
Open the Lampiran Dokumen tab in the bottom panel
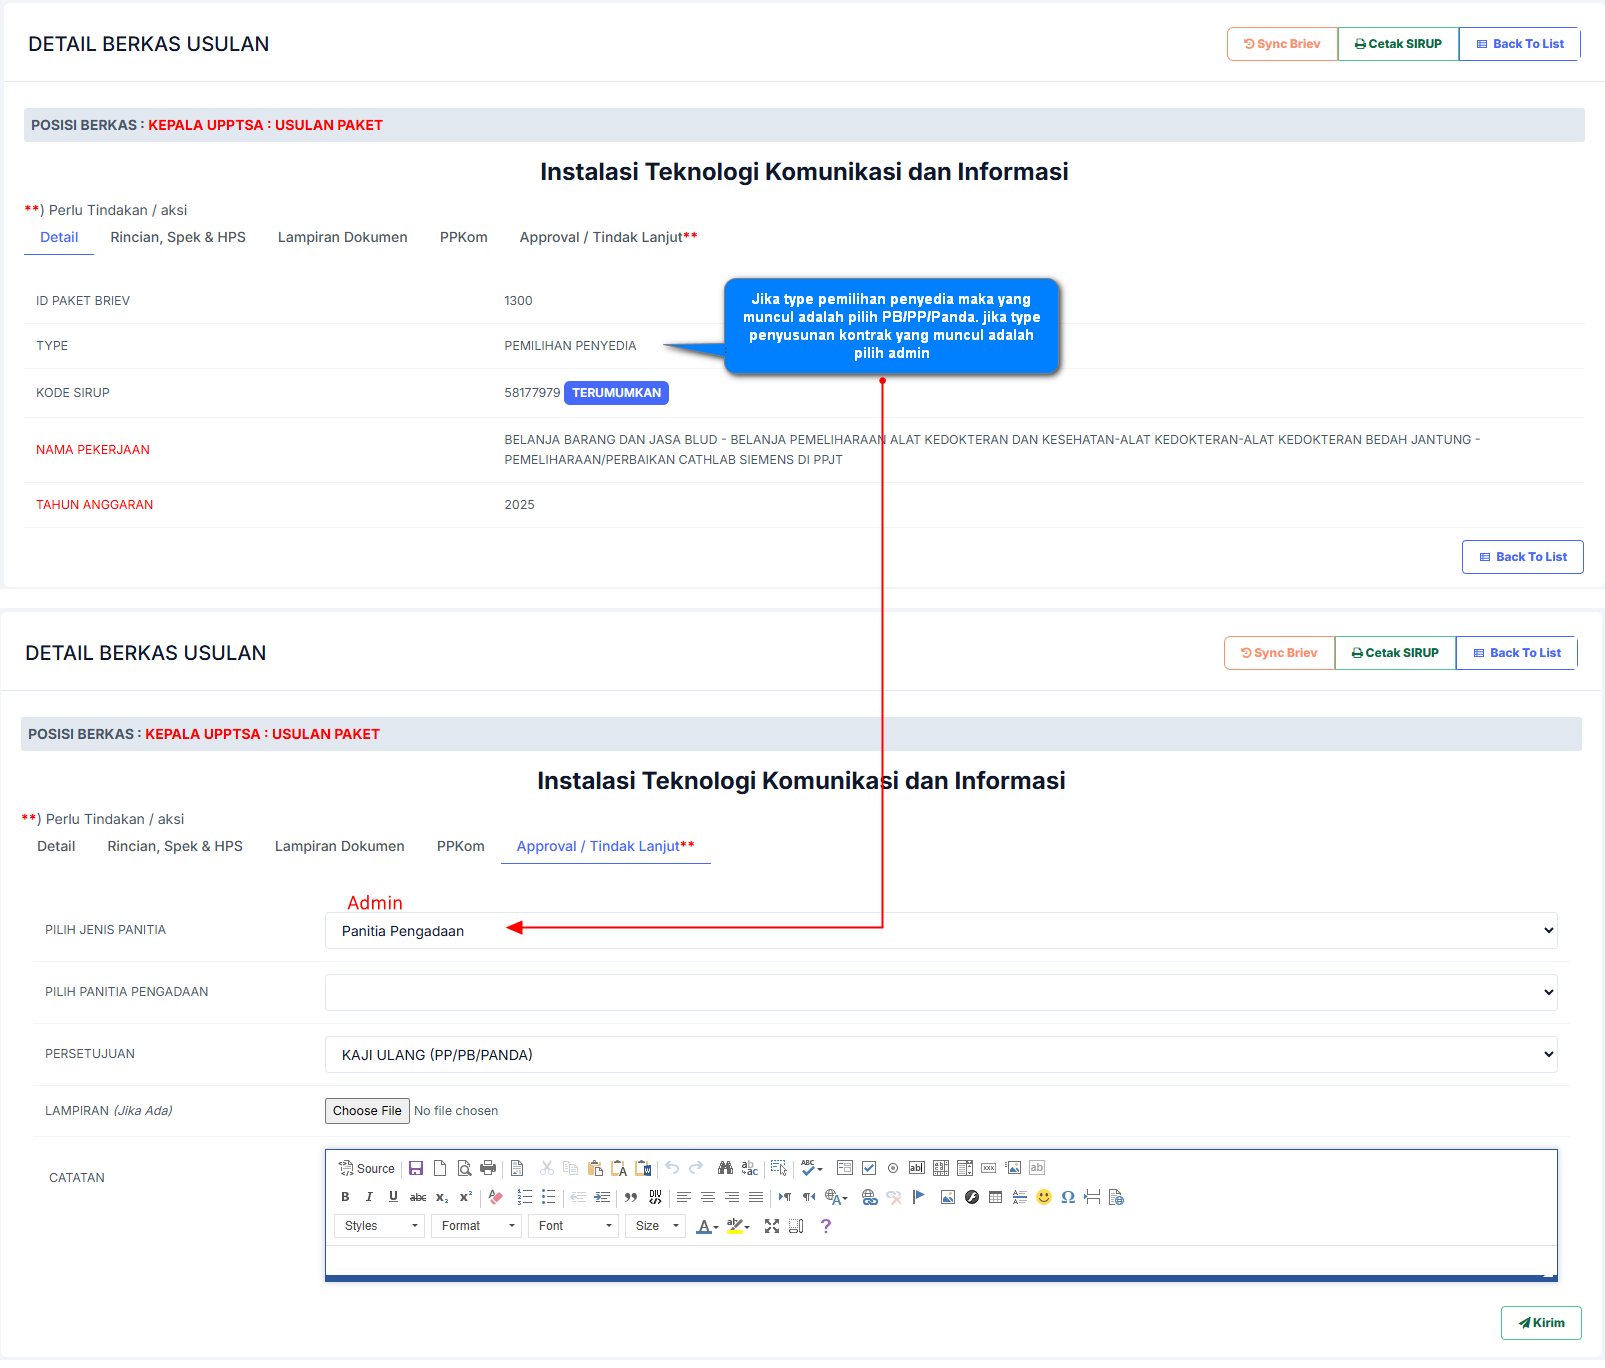click(x=339, y=846)
